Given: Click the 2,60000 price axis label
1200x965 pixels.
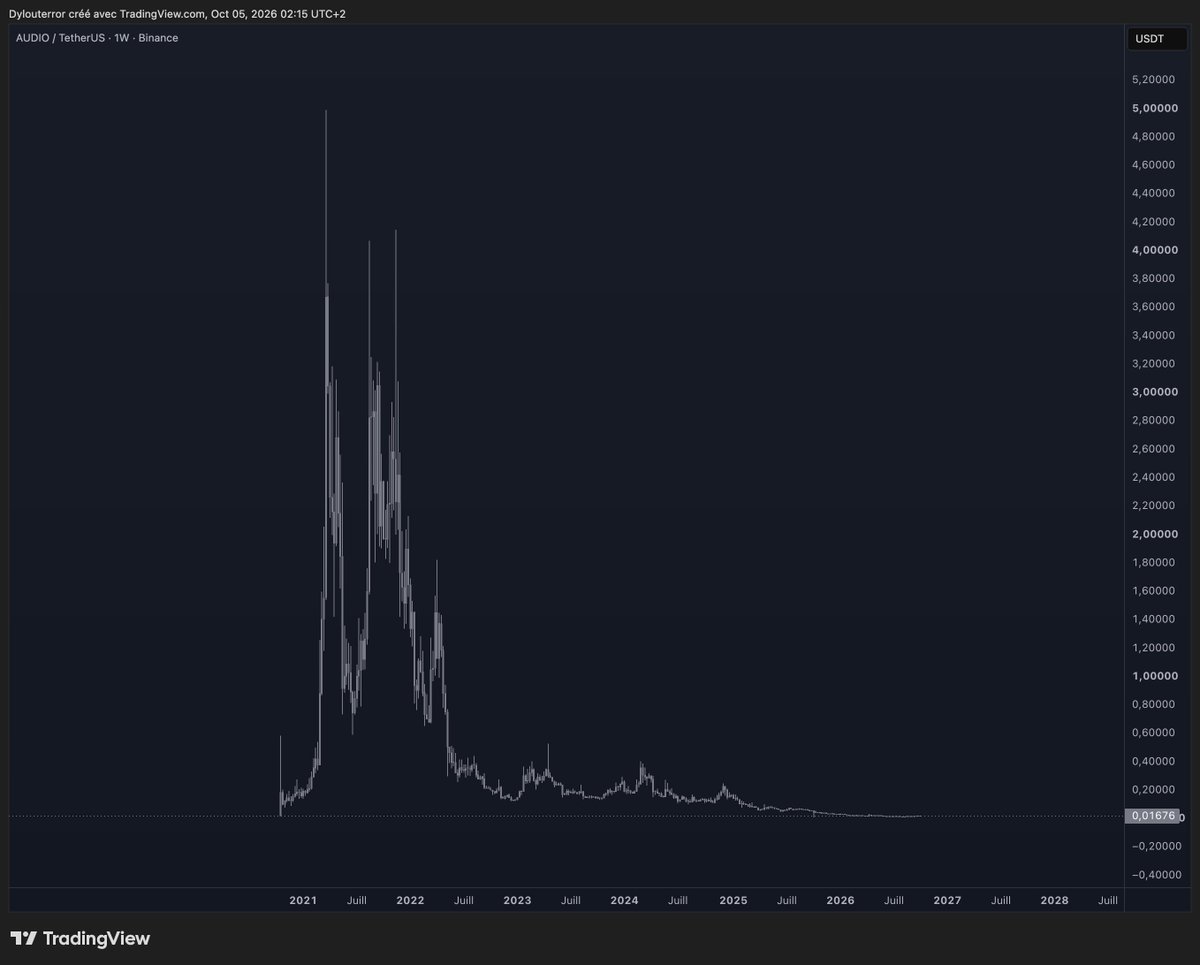Looking at the screenshot, I should pyautogui.click(x=1155, y=448).
